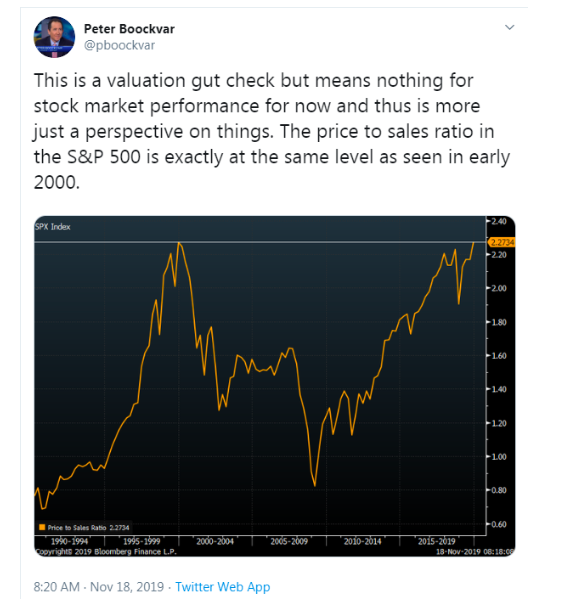Expand the tweet options chevron

point(509,27)
